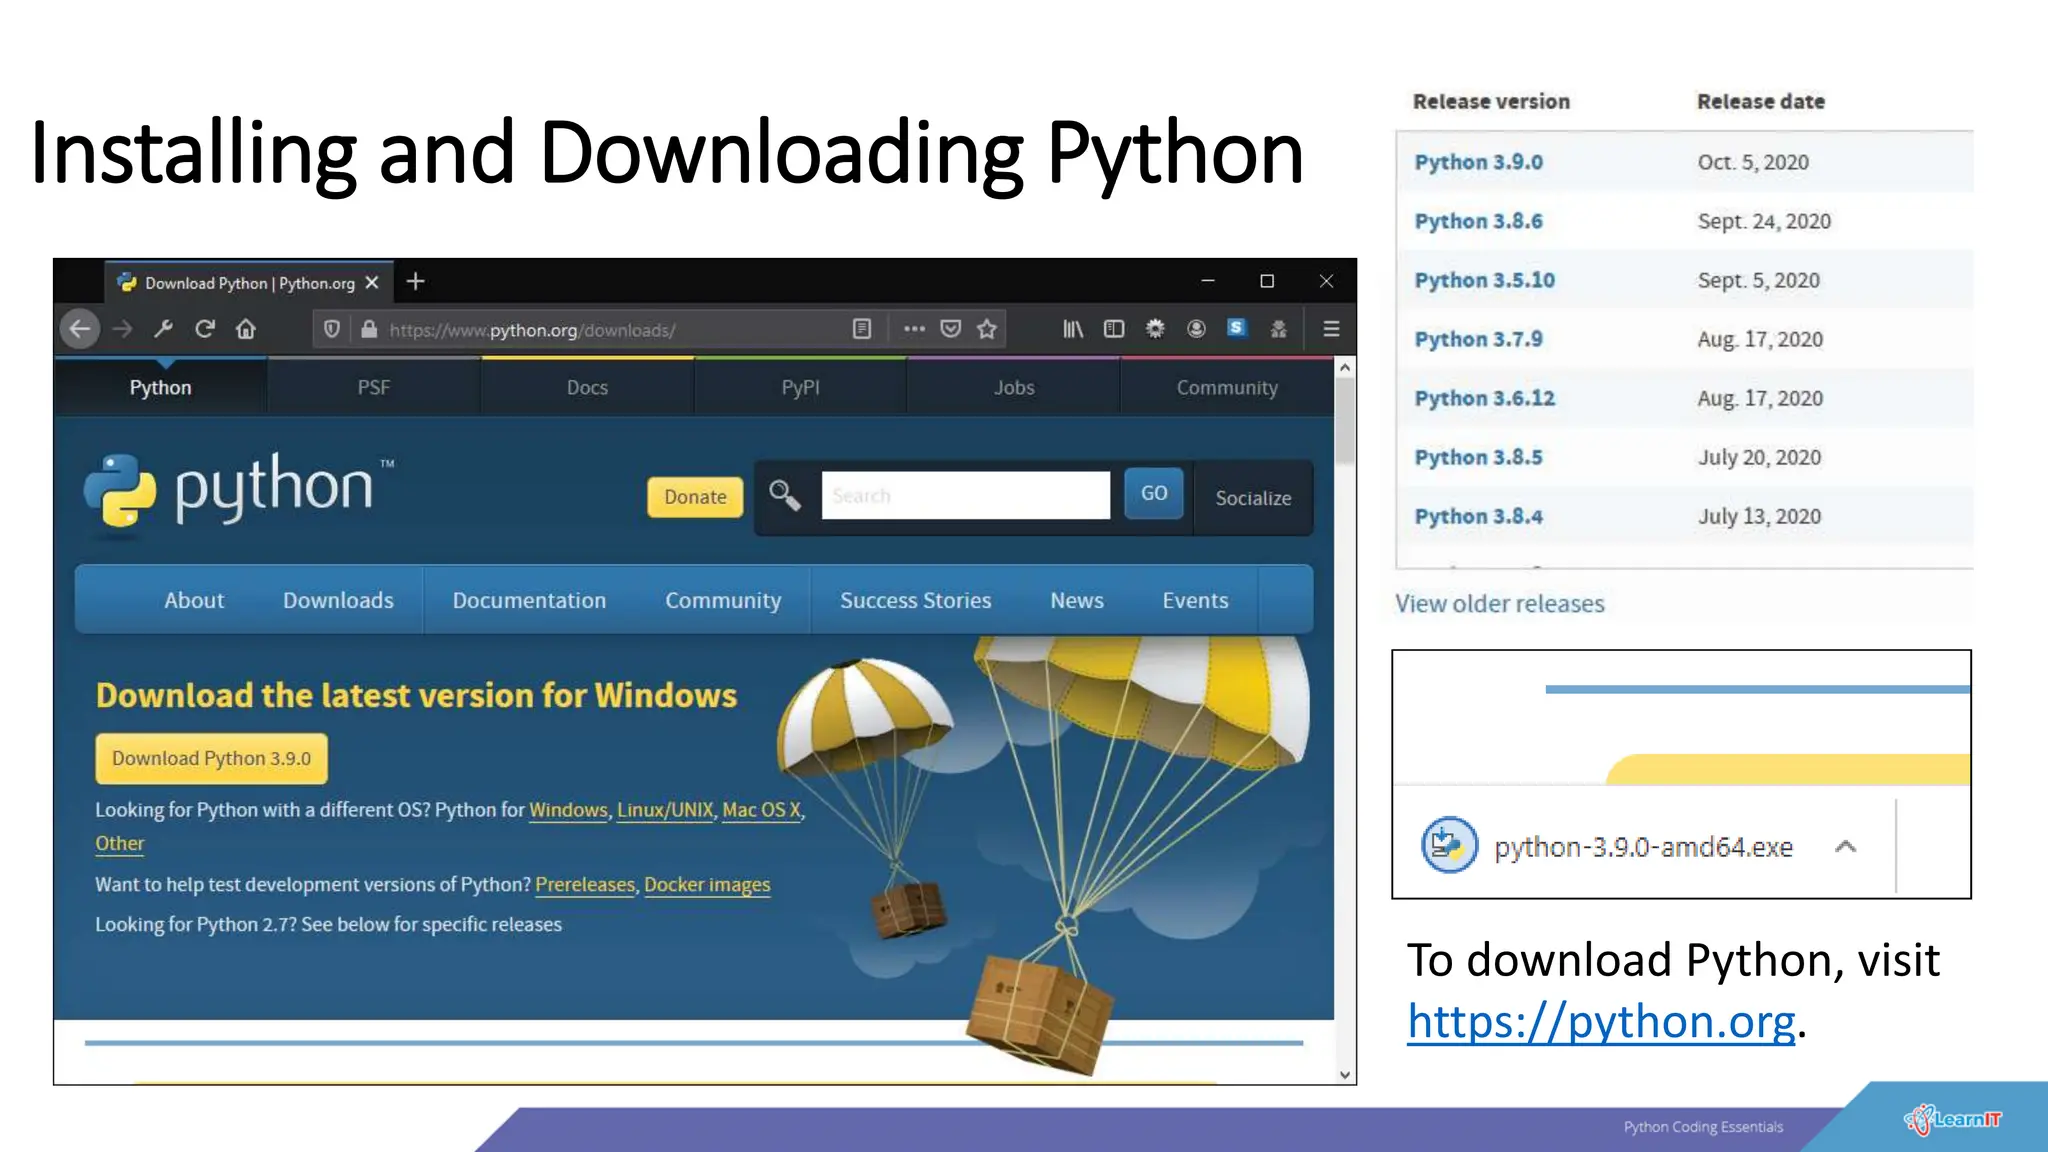
Task: Open the Downloads navigation menu item
Action: 338,600
